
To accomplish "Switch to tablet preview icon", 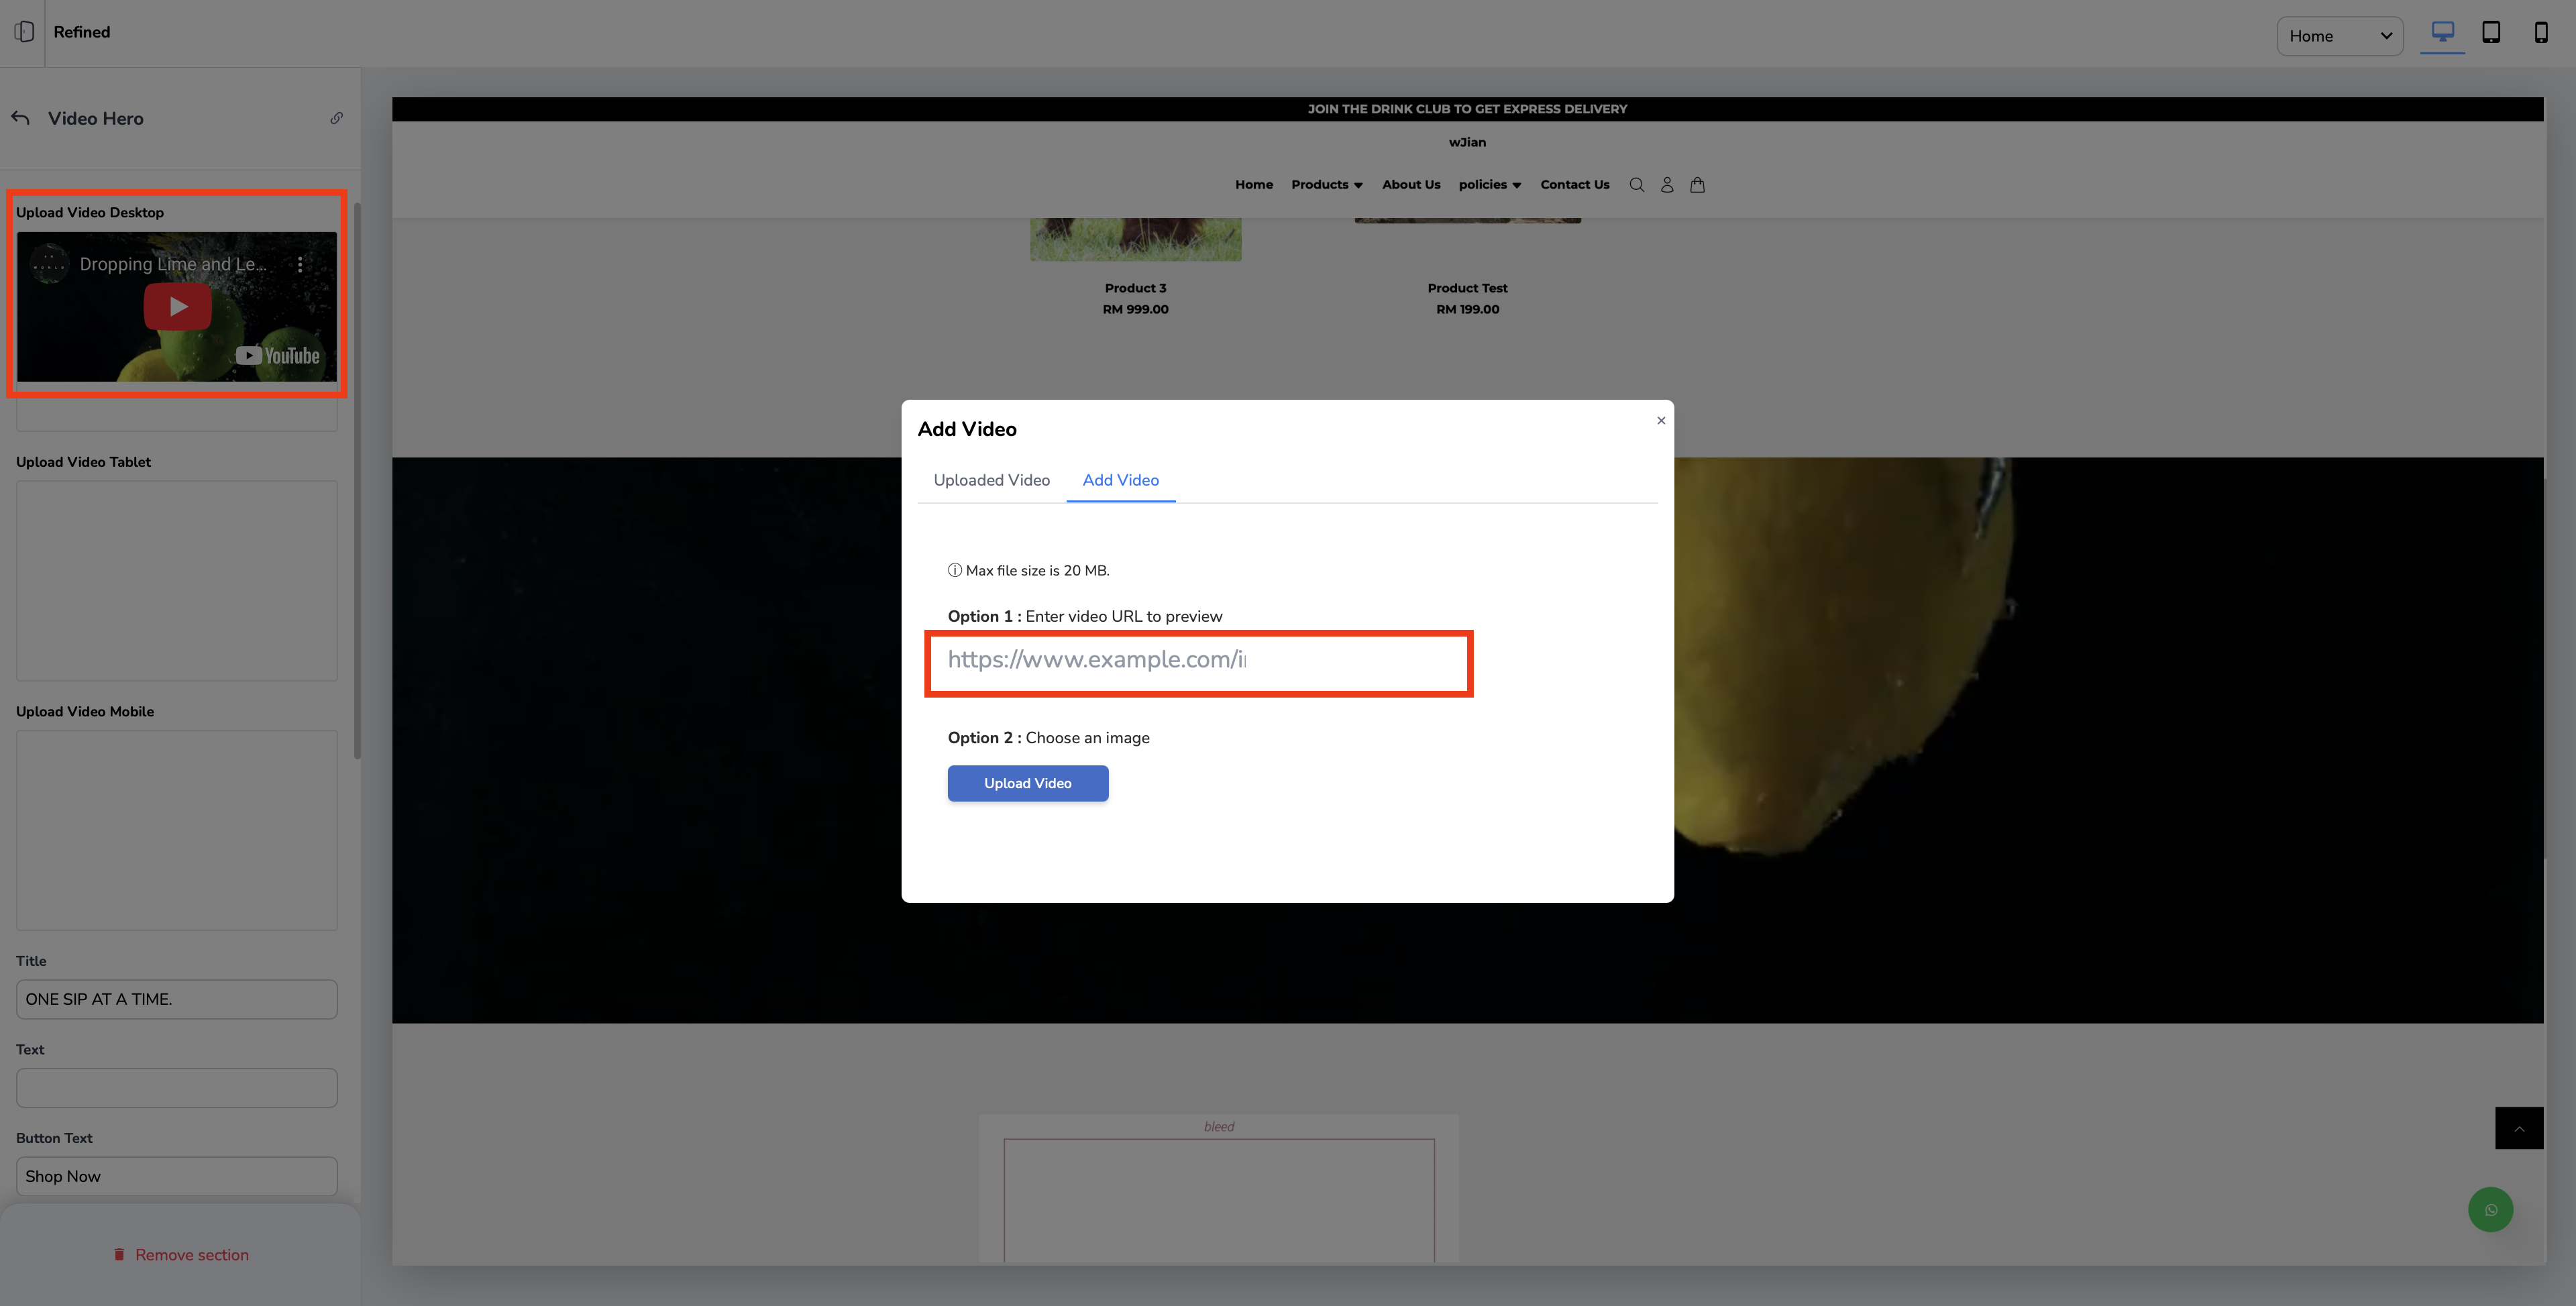I will click(2491, 33).
